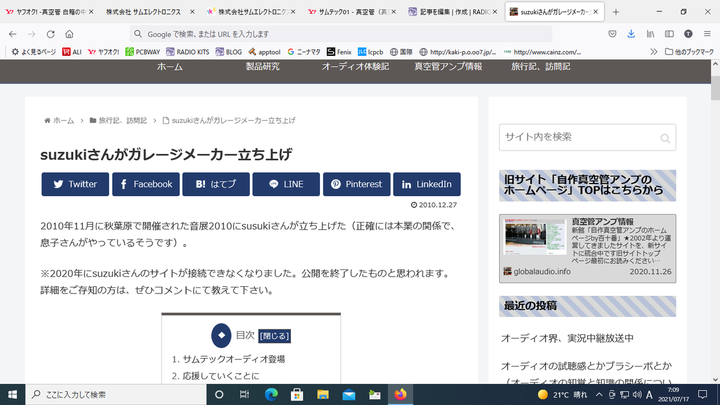Open File Explorer from the taskbar
This screenshot has width=720, height=405.
pyautogui.click(x=323, y=394)
